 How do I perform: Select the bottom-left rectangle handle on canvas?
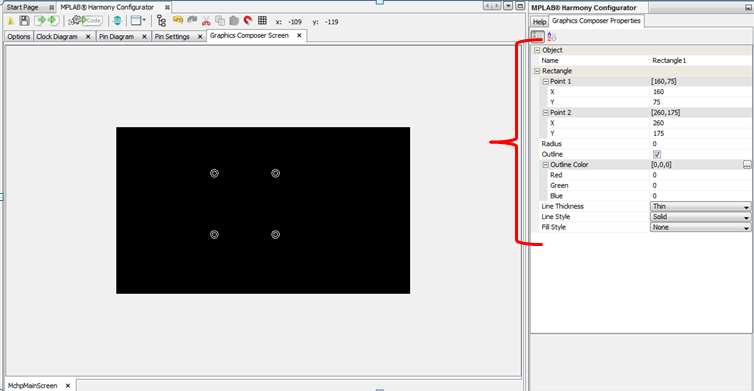click(214, 235)
